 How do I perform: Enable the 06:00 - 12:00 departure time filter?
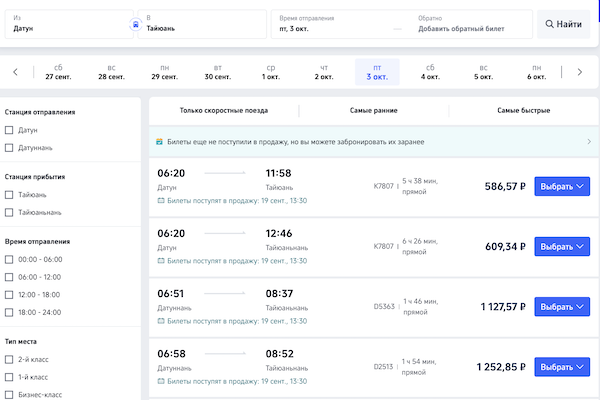10,277
